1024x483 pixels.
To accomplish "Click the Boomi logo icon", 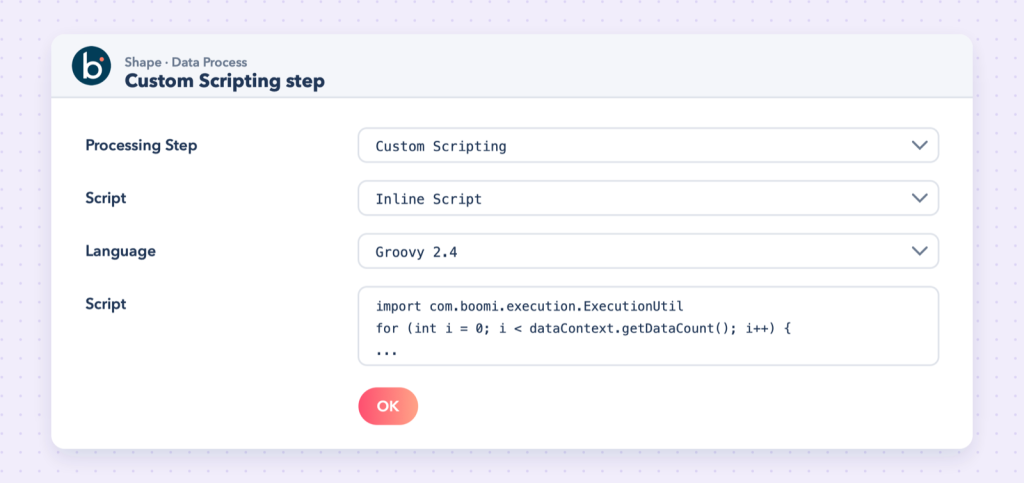I will coord(91,66).
